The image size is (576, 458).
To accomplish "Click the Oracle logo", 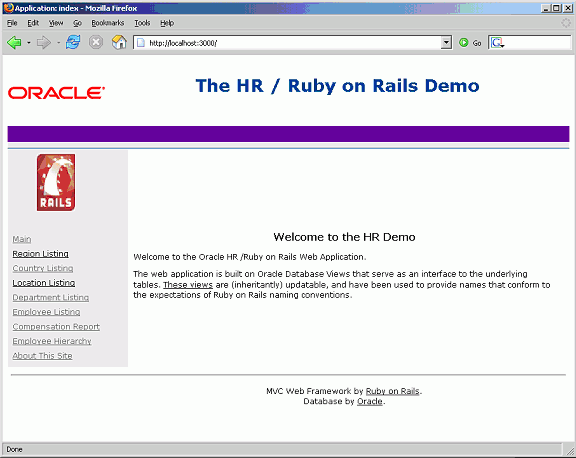I will 56,93.
